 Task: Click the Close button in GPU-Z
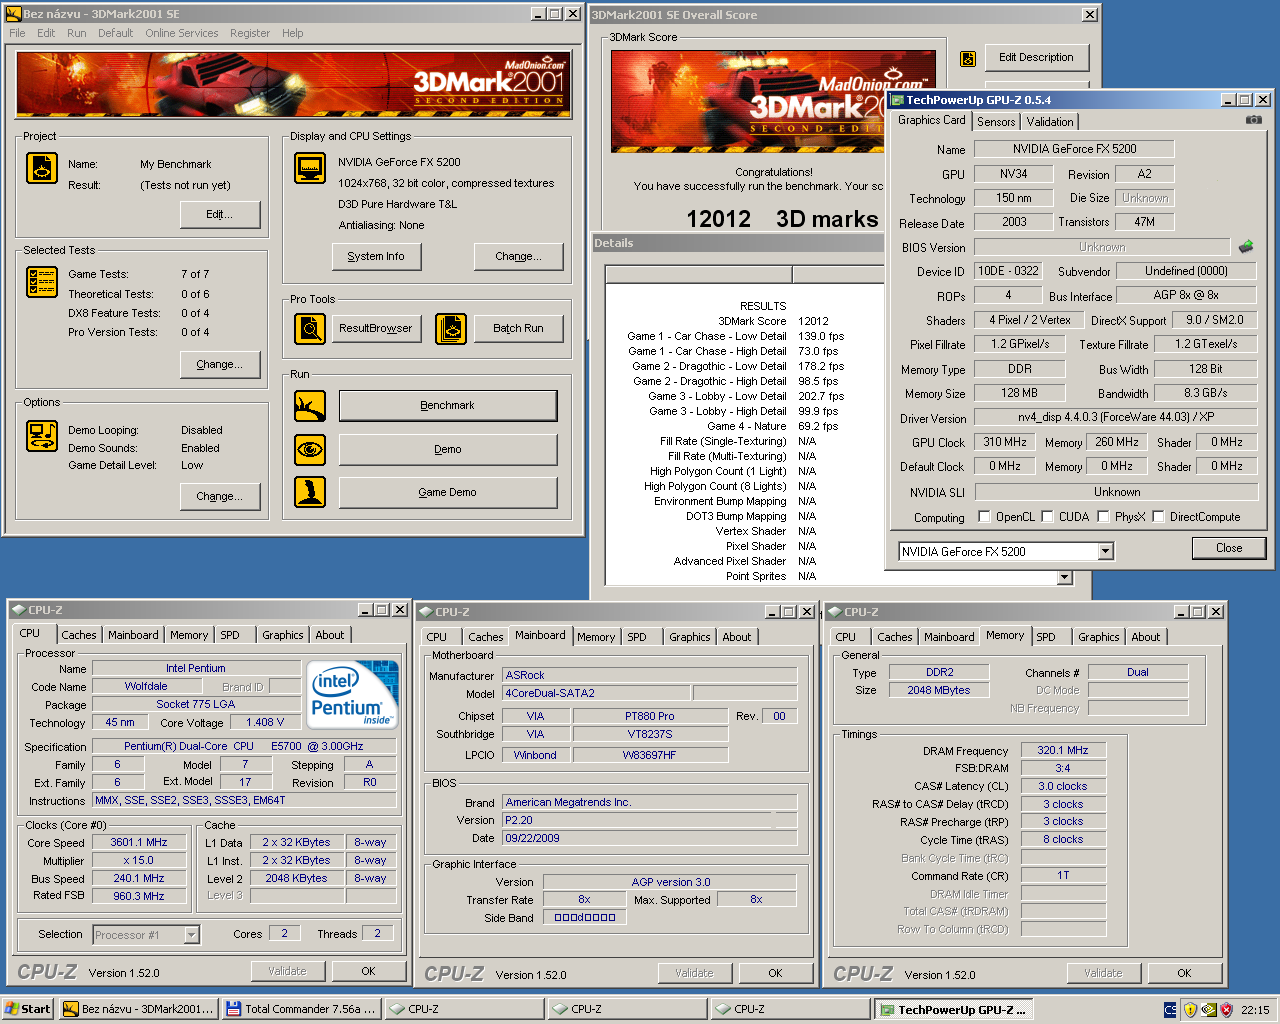tap(1229, 548)
